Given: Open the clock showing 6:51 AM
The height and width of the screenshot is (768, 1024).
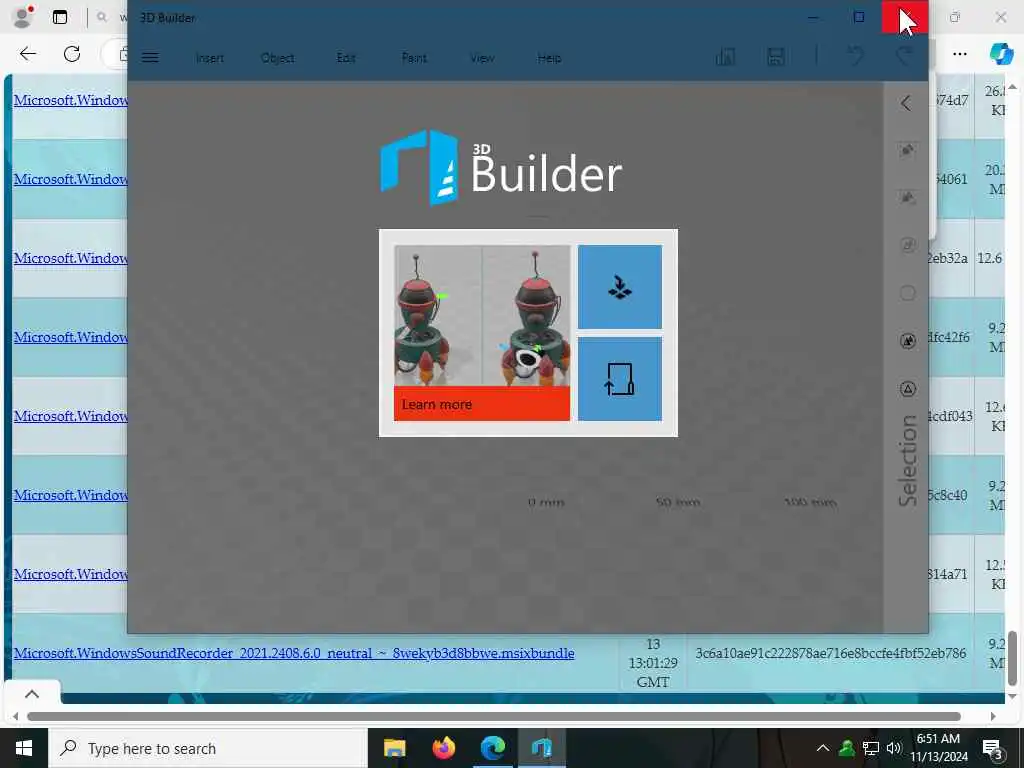Looking at the screenshot, I should [938, 748].
